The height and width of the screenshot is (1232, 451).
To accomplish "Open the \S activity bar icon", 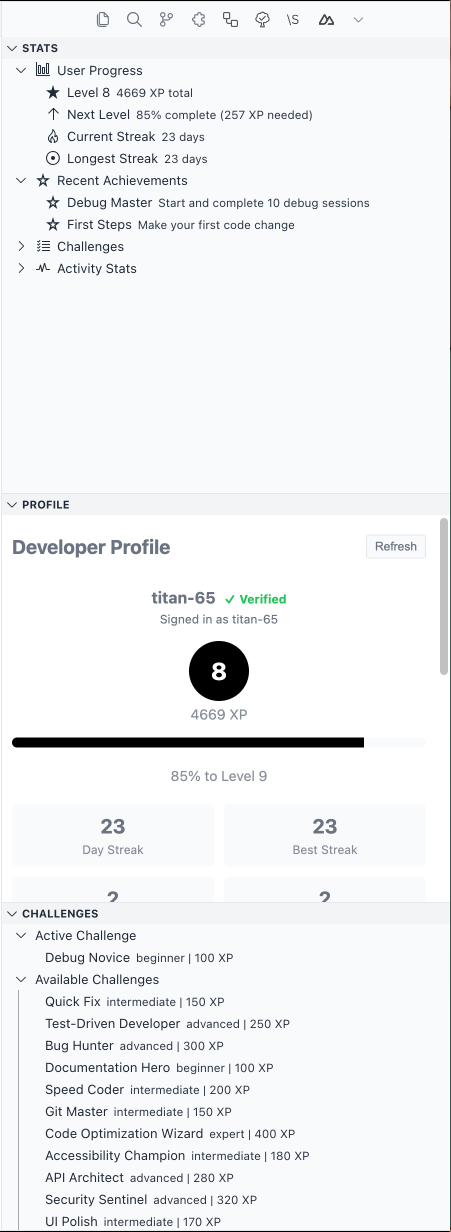I will (293, 19).
